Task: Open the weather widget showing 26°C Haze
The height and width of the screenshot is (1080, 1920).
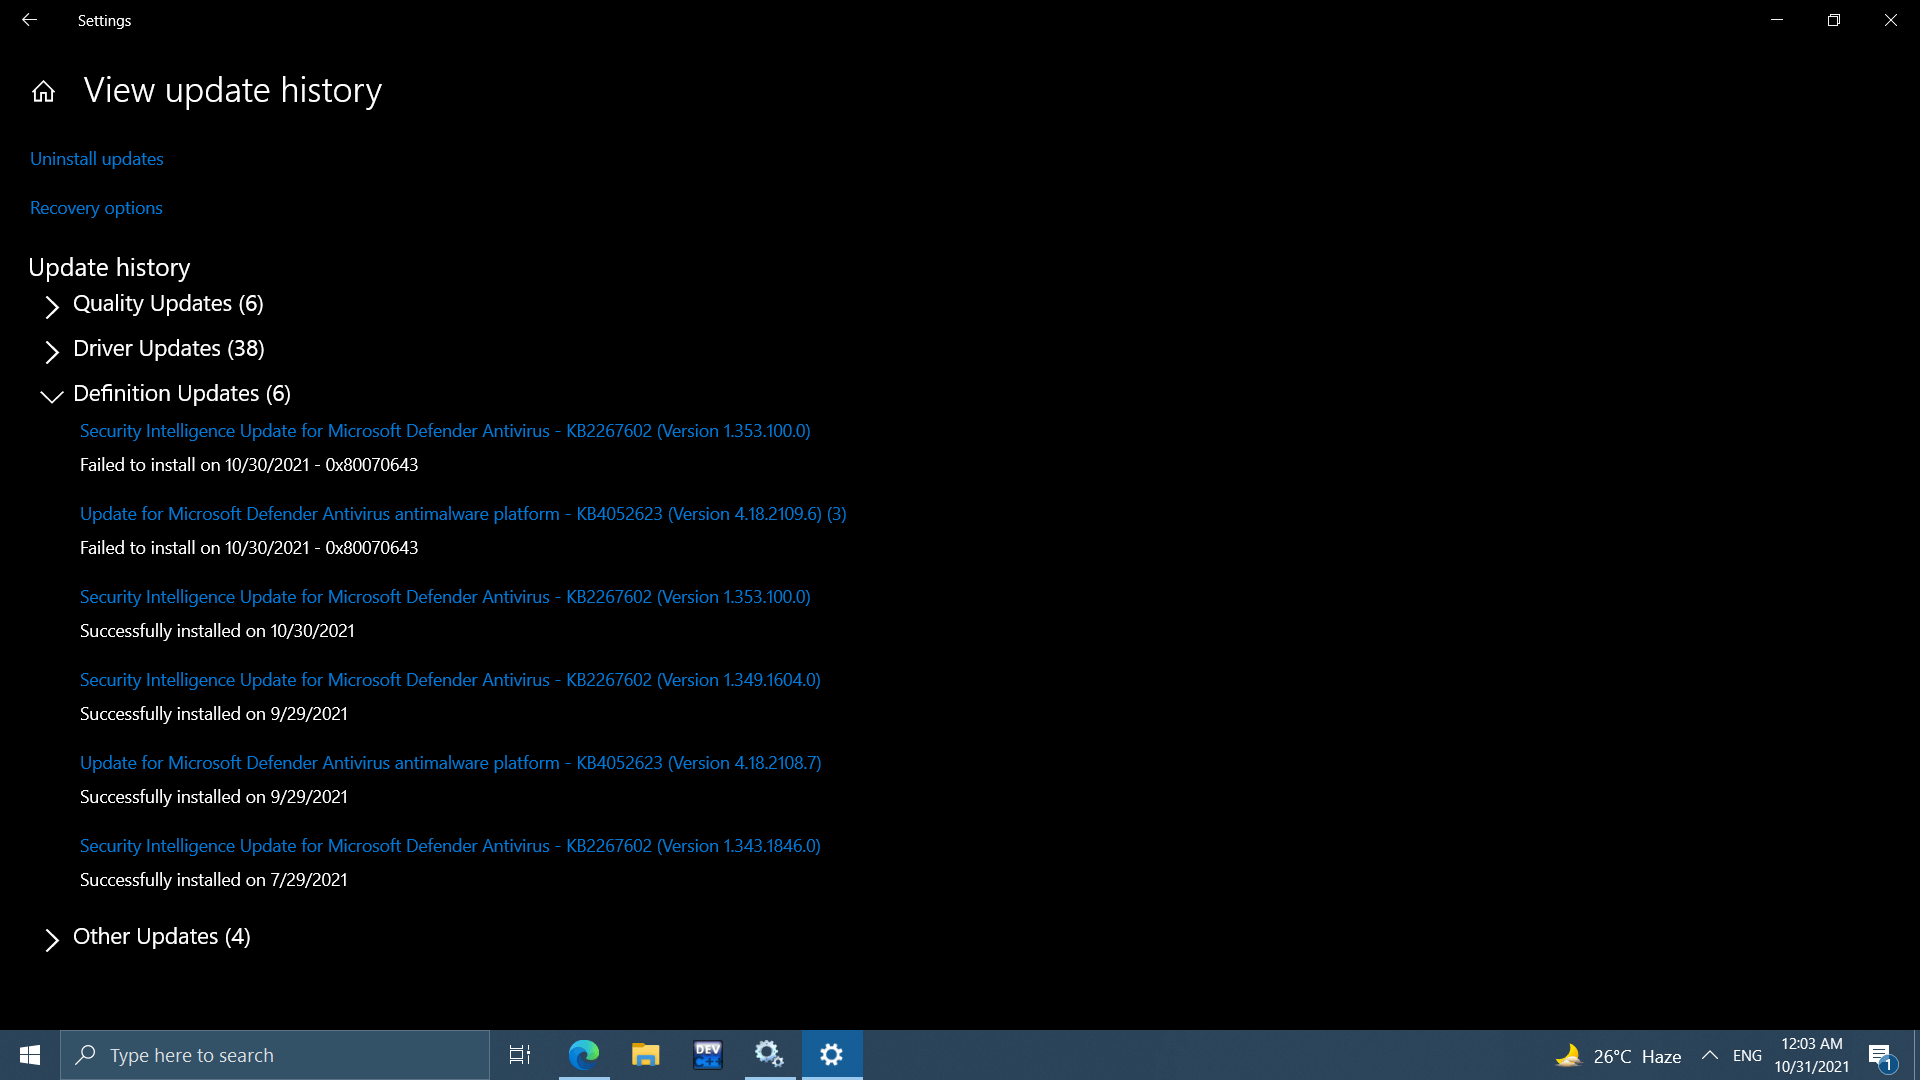Action: pos(1618,1056)
